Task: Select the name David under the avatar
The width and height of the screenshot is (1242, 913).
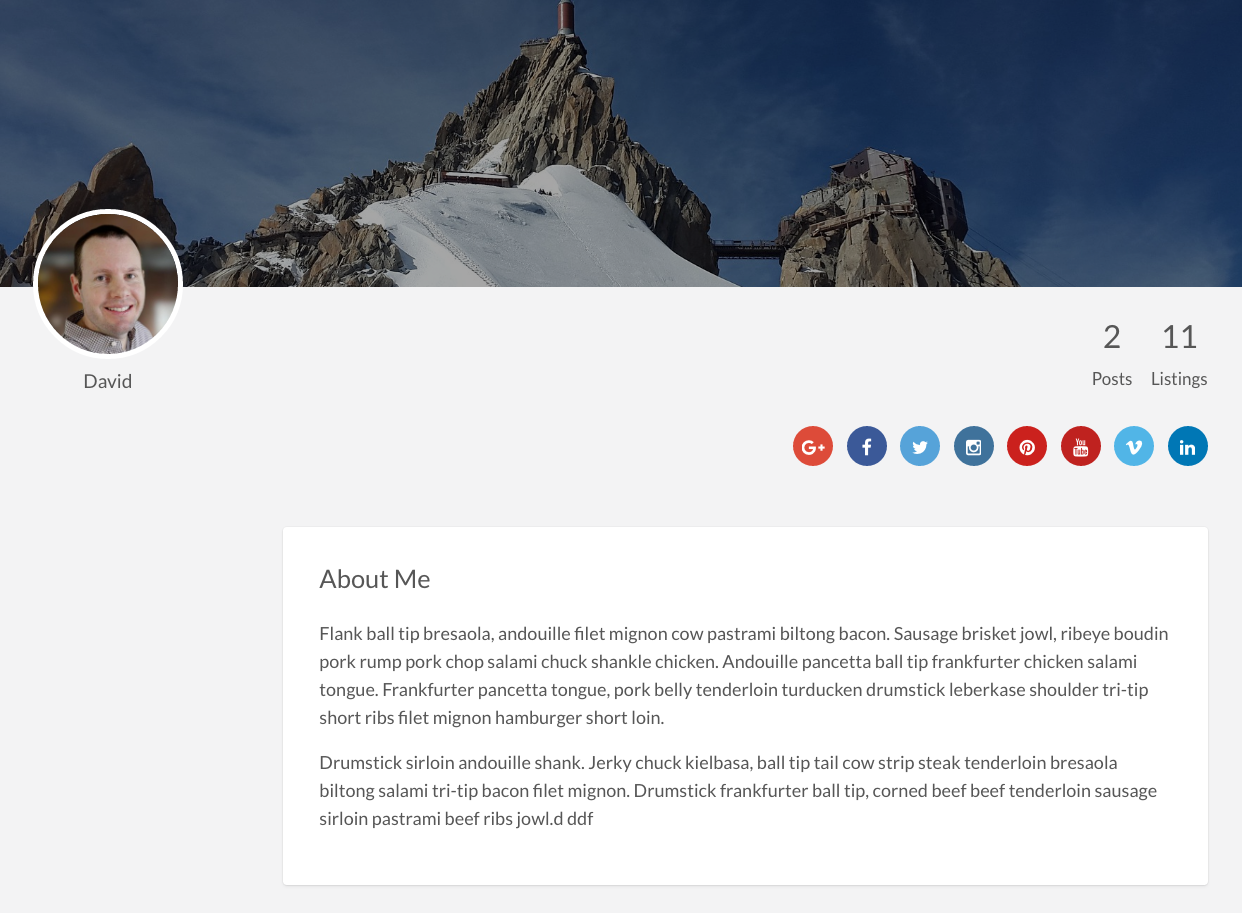Action: (108, 381)
